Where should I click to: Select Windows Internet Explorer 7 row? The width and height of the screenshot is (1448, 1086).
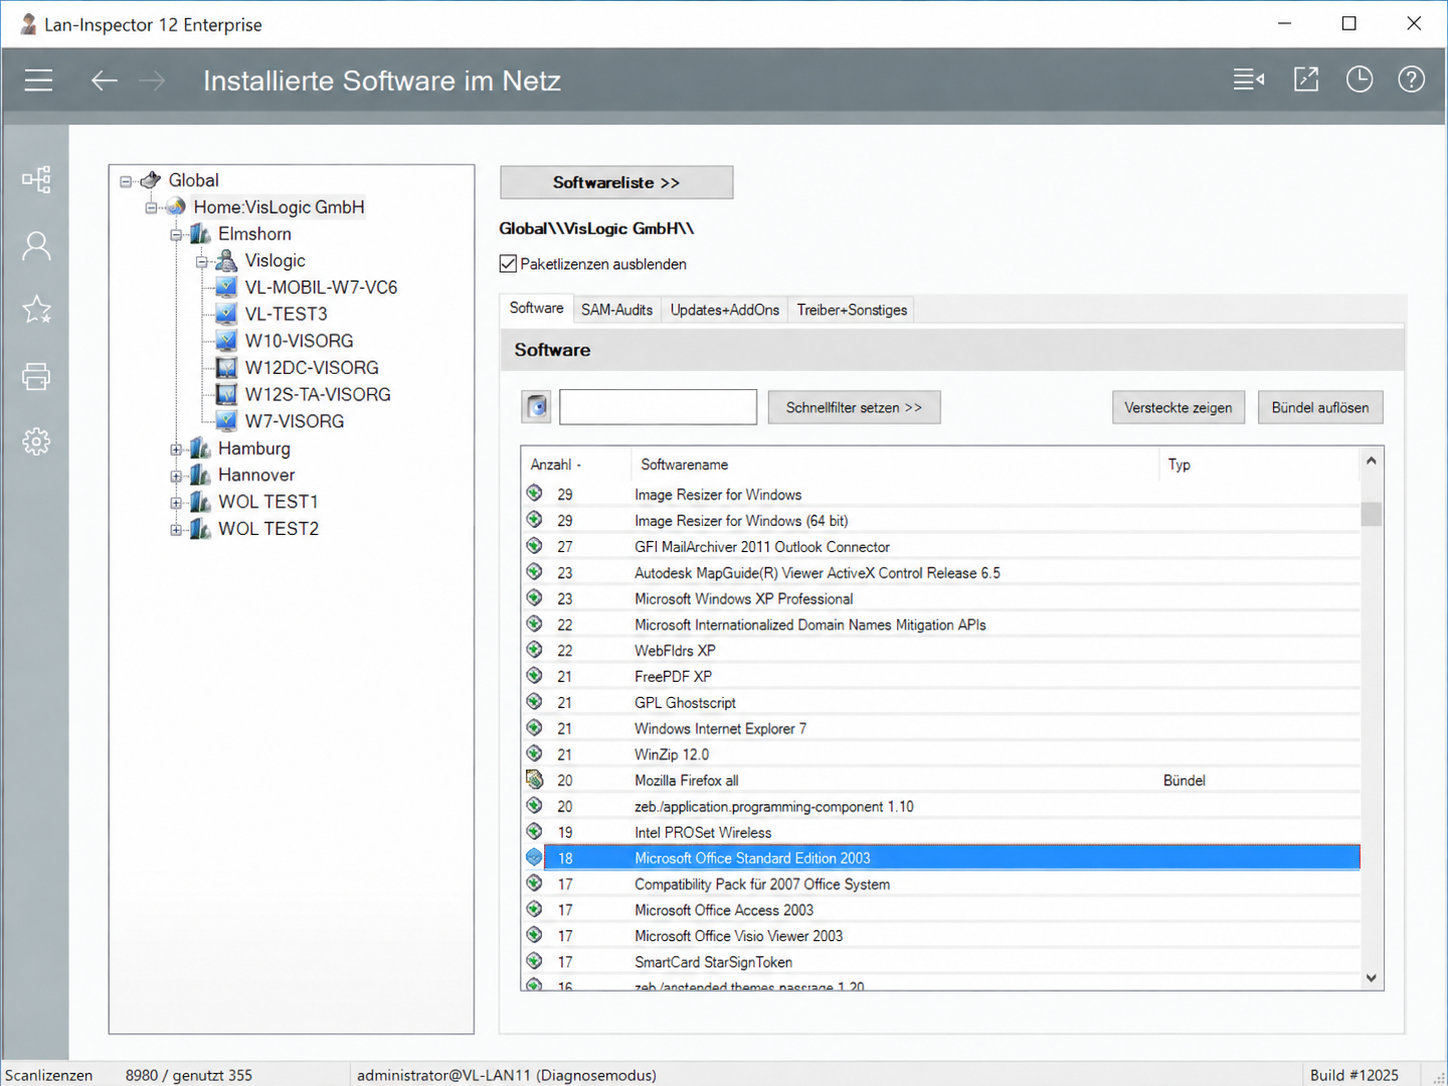(941, 728)
